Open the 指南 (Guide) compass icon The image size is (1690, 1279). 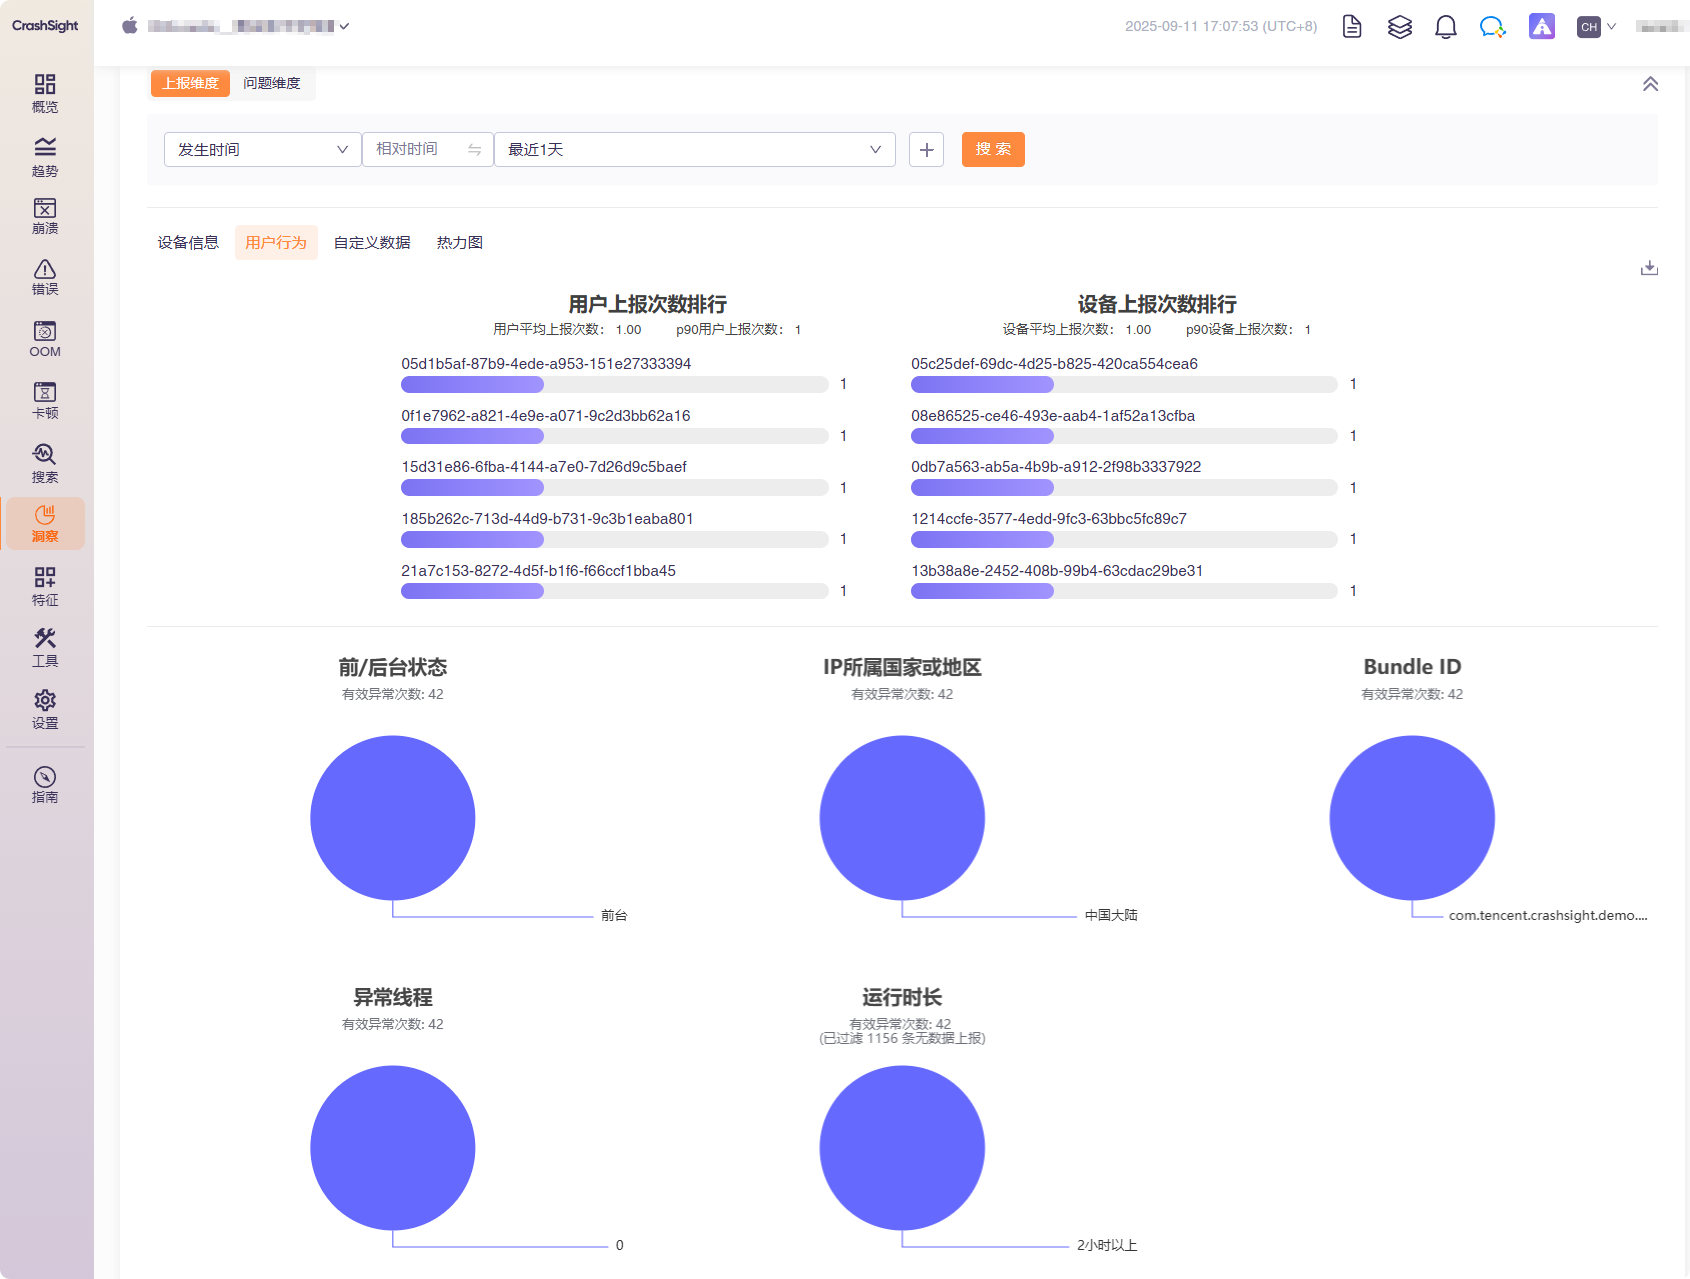point(45,783)
